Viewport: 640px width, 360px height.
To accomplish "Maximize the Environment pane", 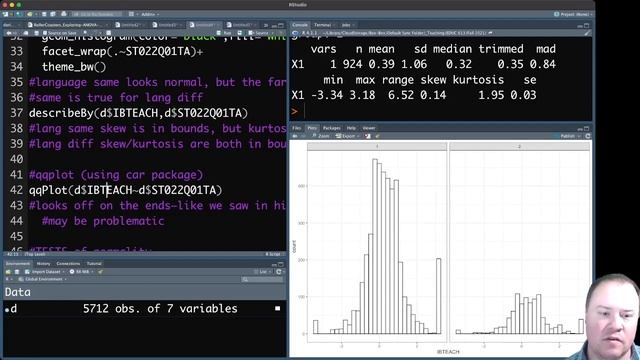I will click(x=280, y=264).
